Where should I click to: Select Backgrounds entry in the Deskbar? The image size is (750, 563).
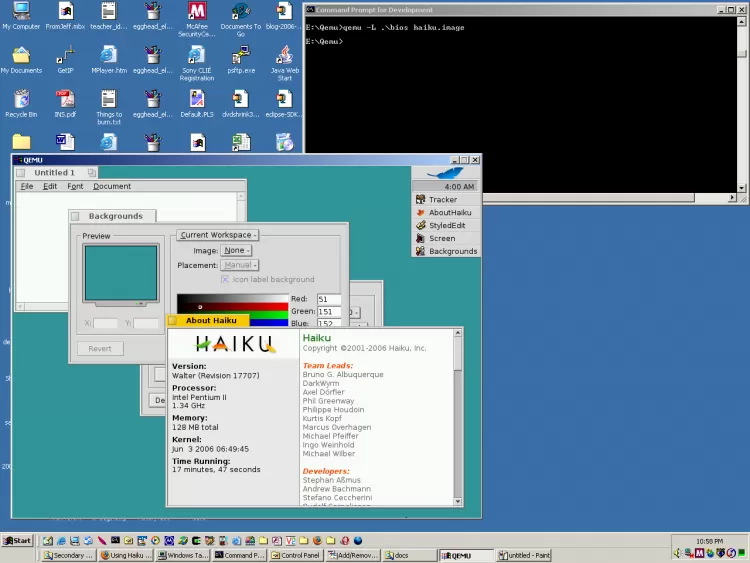tap(452, 252)
